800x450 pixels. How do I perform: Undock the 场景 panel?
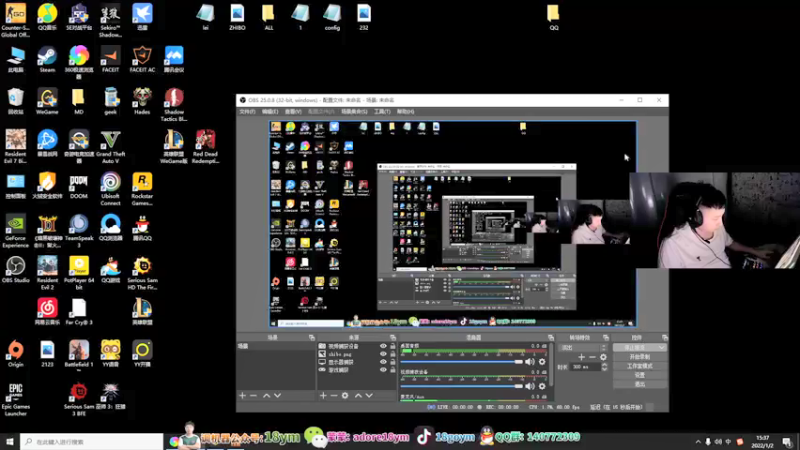[x=312, y=337]
